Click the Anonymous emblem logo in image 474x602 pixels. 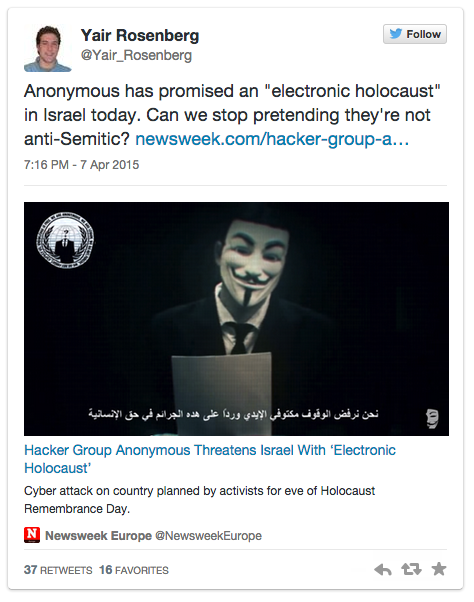tap(65, 240)
